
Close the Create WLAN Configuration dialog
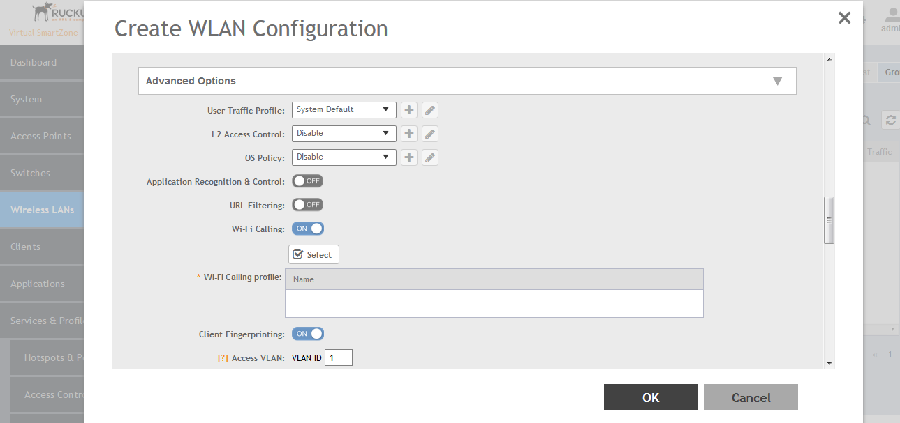(x=844, y=18)
